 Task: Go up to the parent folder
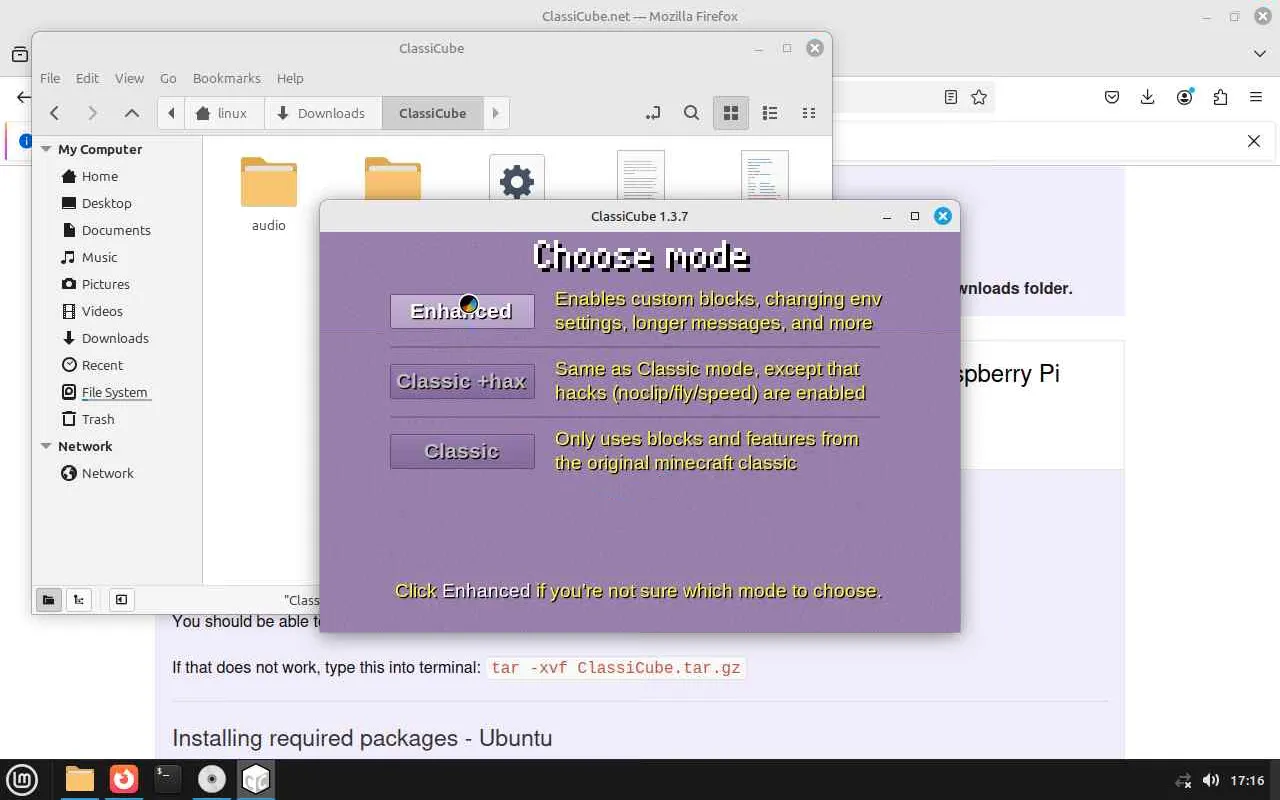131,113
